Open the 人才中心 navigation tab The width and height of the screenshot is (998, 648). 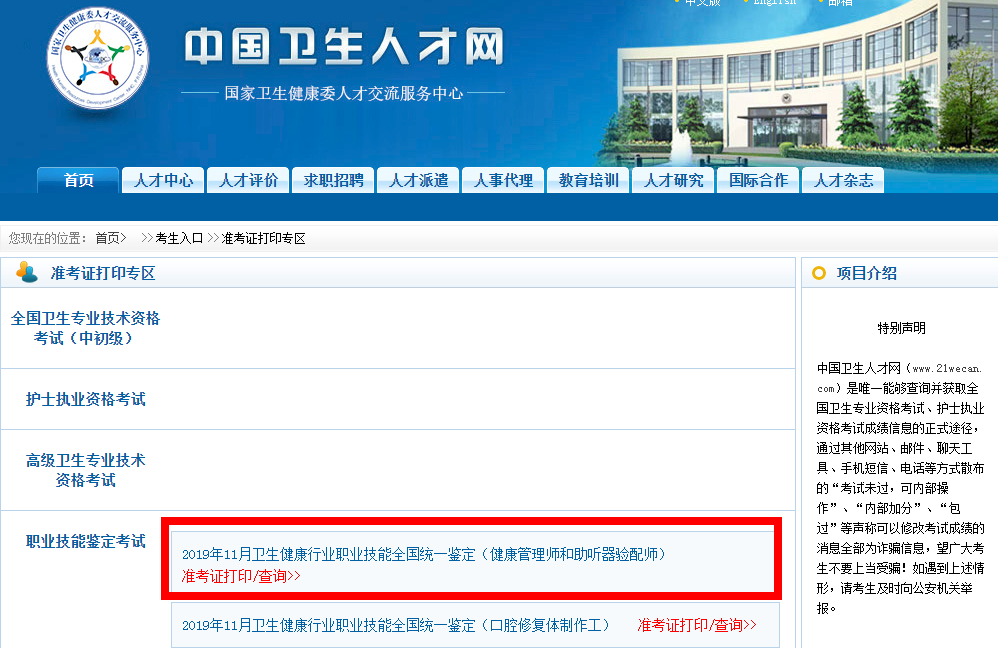(x=163, y=180)
